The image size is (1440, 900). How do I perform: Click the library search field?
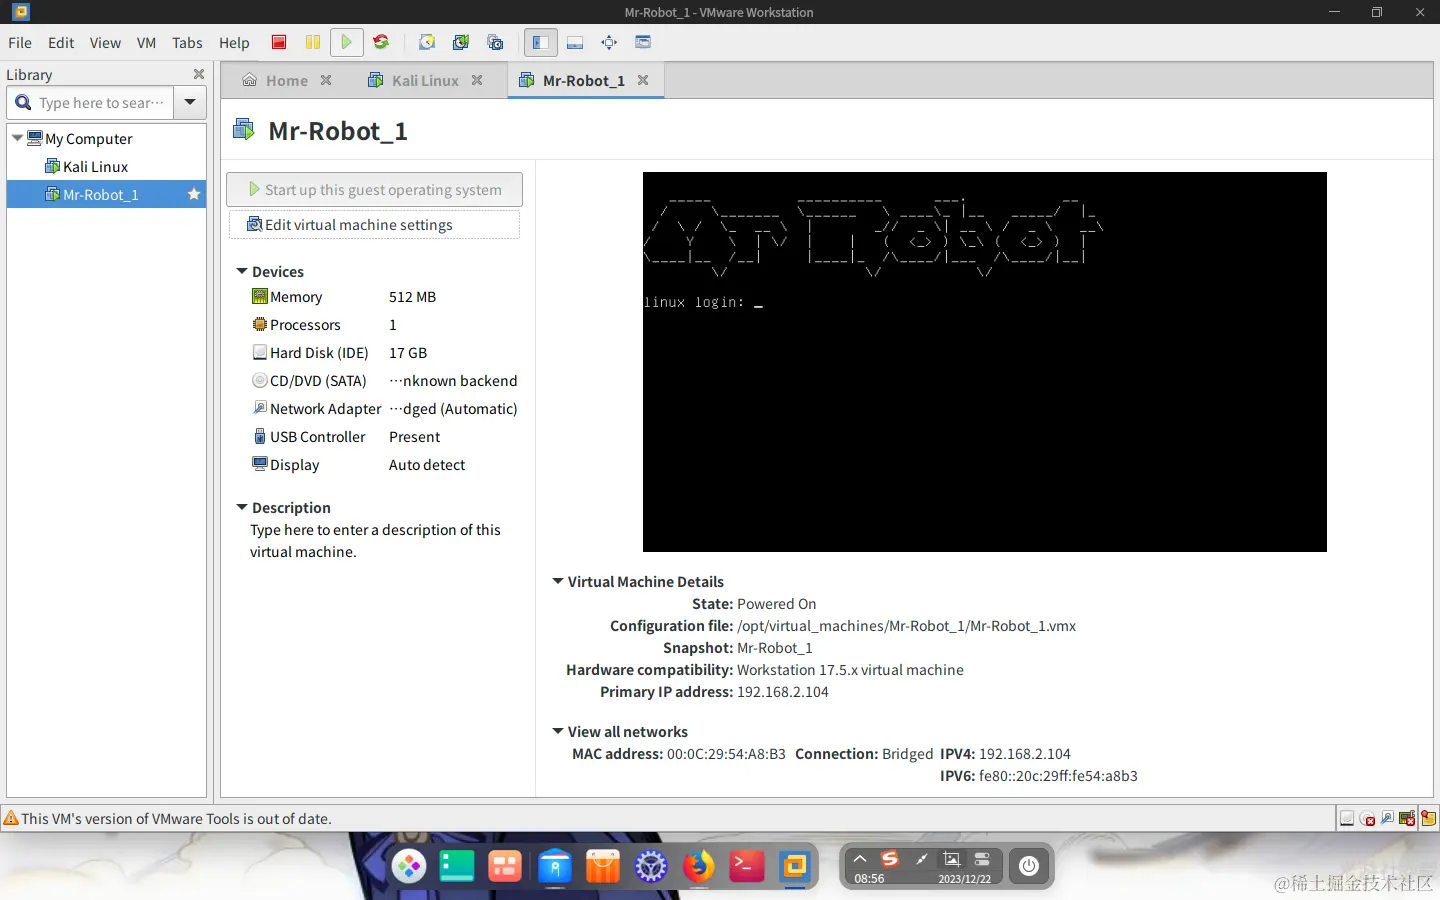[91, 102]
